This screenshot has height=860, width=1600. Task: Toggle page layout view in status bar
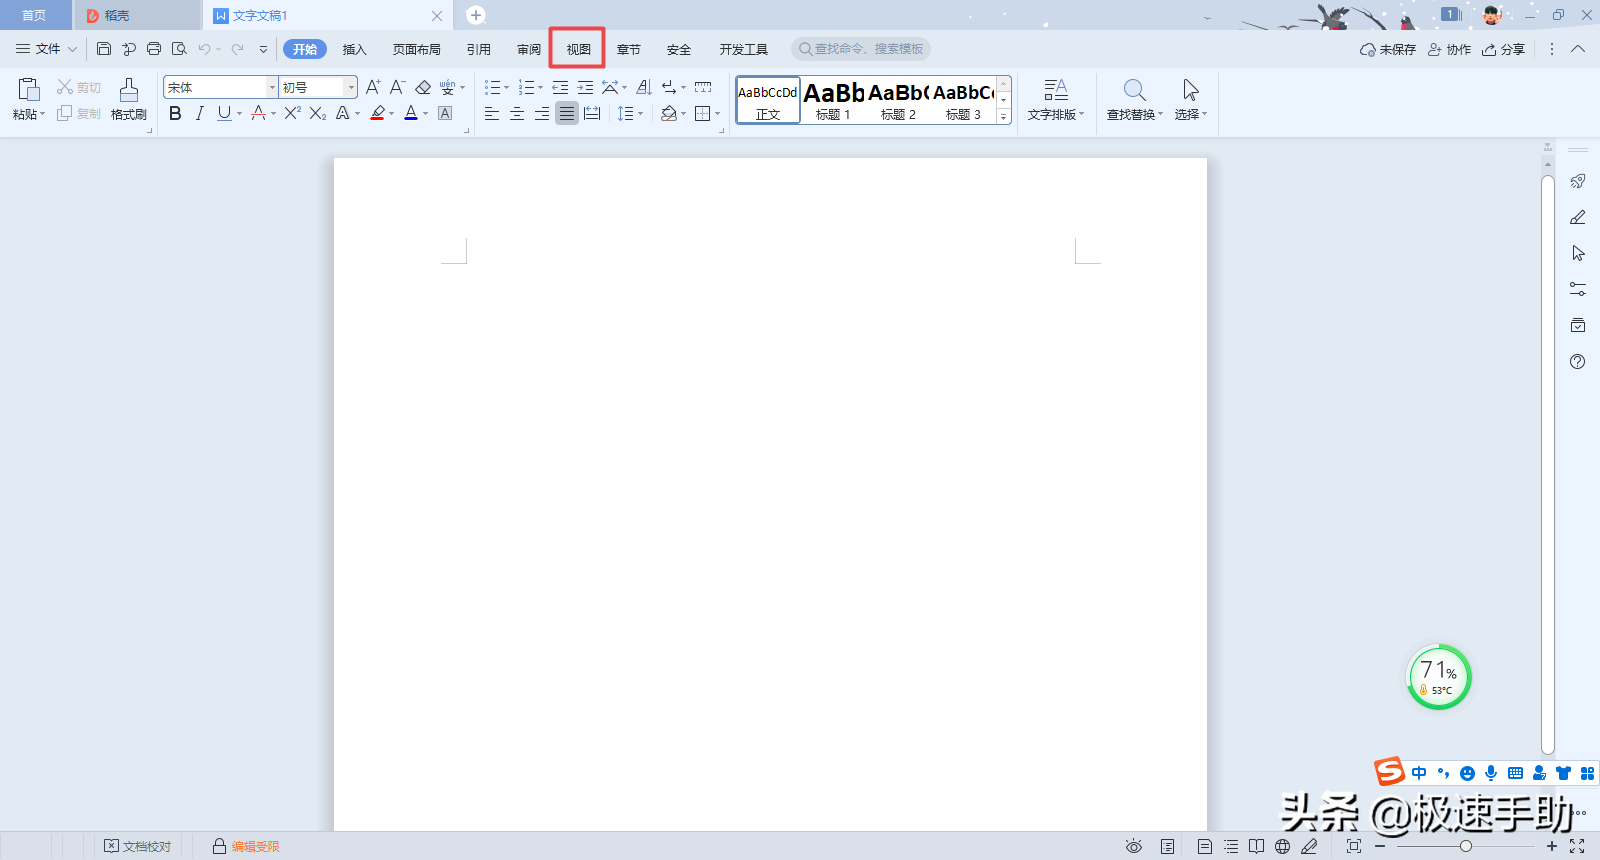tap(1204, 846)
